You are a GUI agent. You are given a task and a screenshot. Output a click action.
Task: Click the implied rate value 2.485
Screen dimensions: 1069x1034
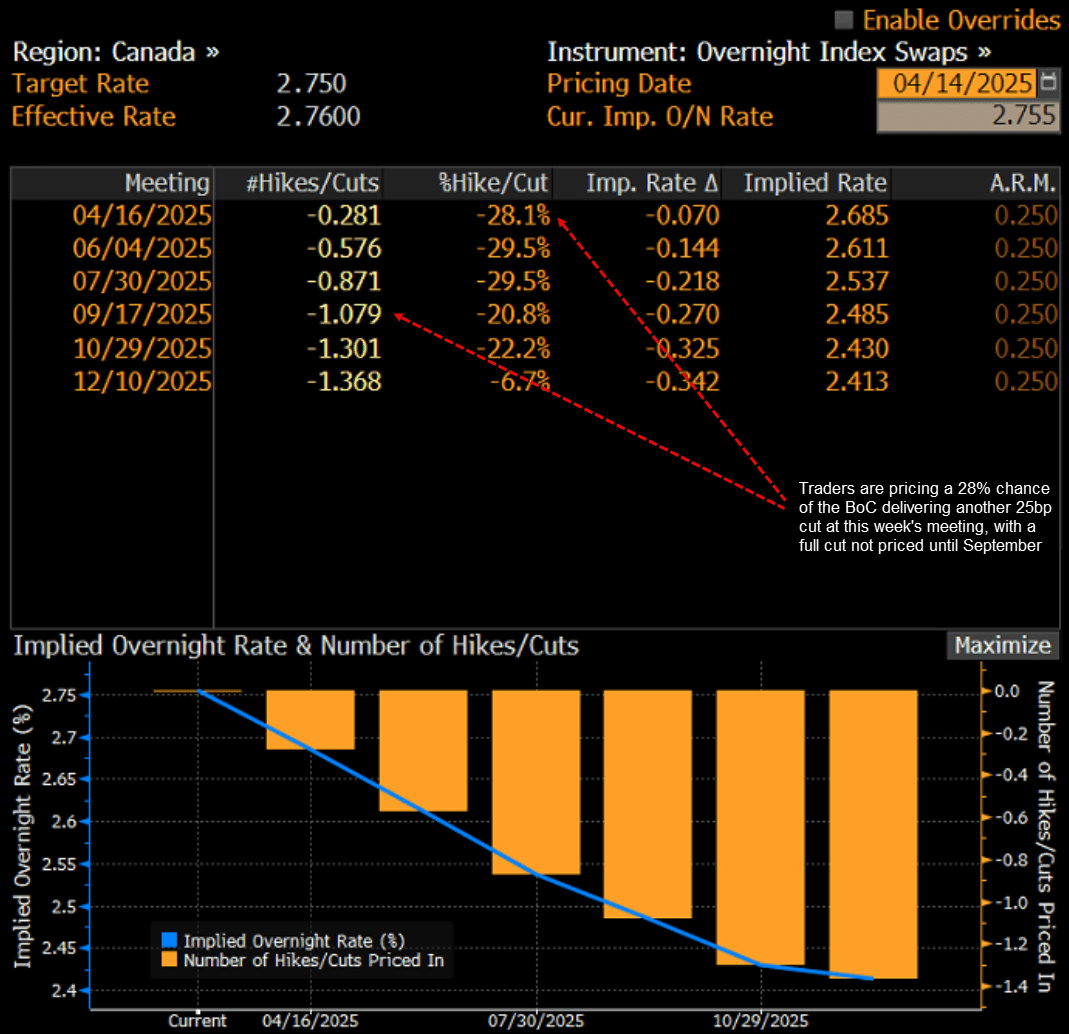pyautogui.click(x=857, y=314)
